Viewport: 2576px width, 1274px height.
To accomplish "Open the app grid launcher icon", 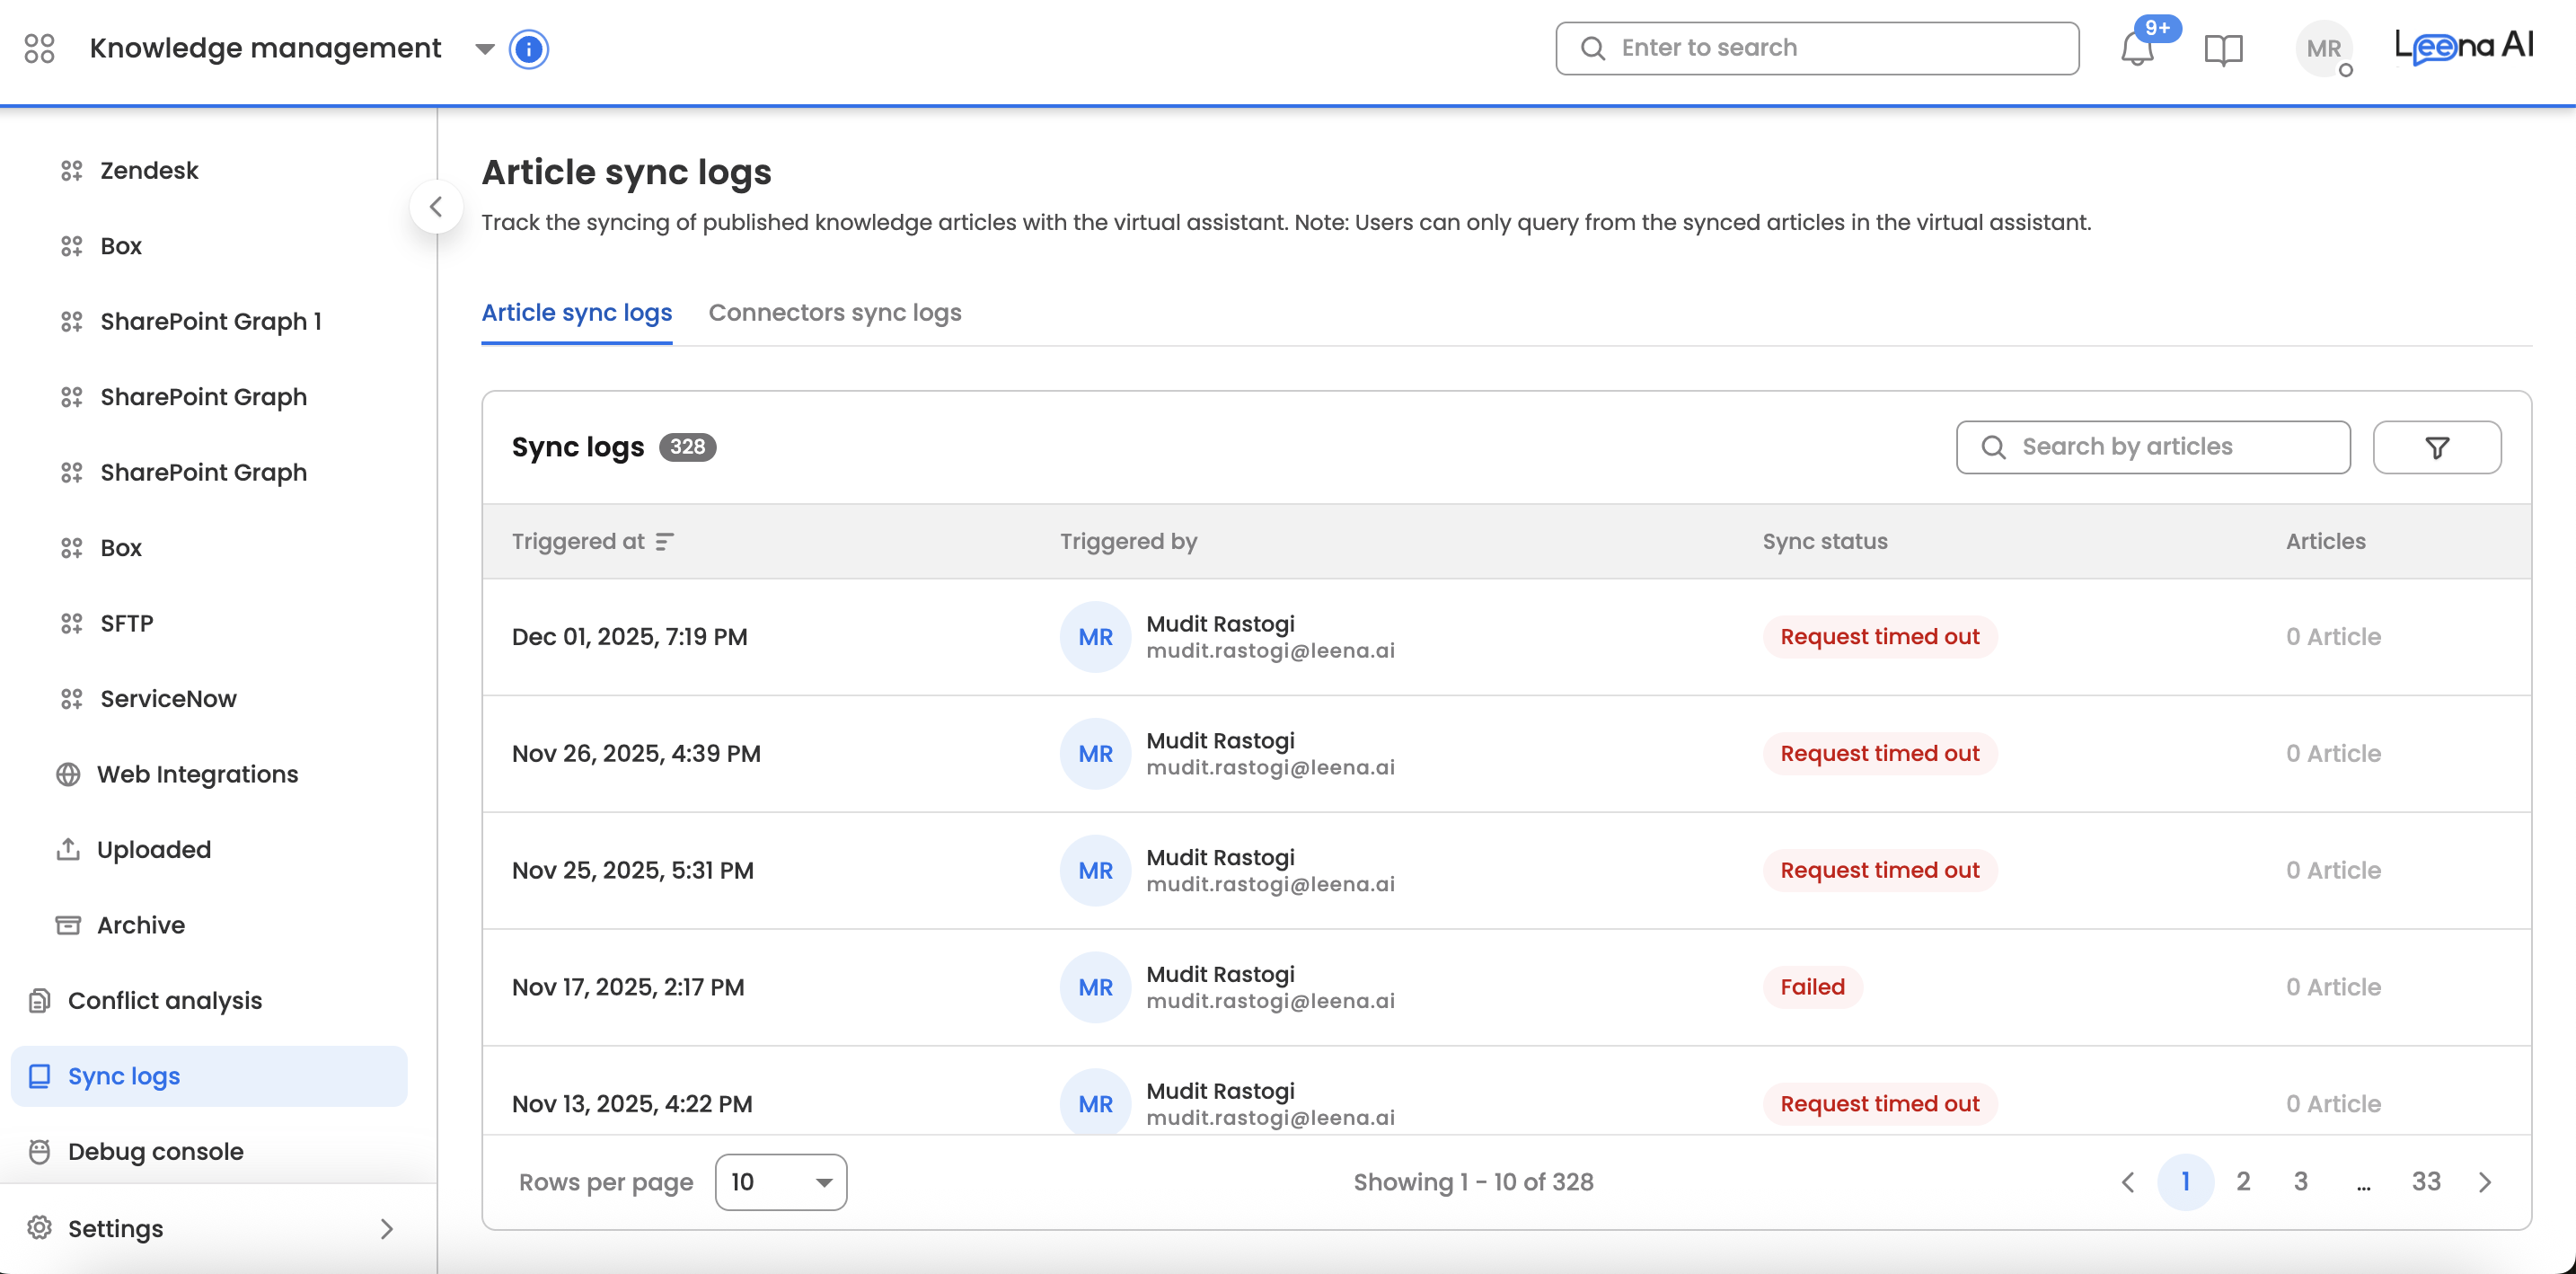I will click(39, 48).
